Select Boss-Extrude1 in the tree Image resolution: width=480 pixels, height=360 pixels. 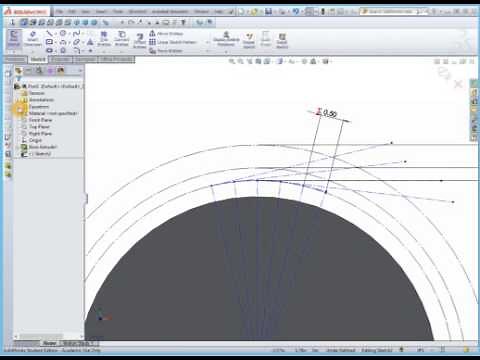(43, 147)
